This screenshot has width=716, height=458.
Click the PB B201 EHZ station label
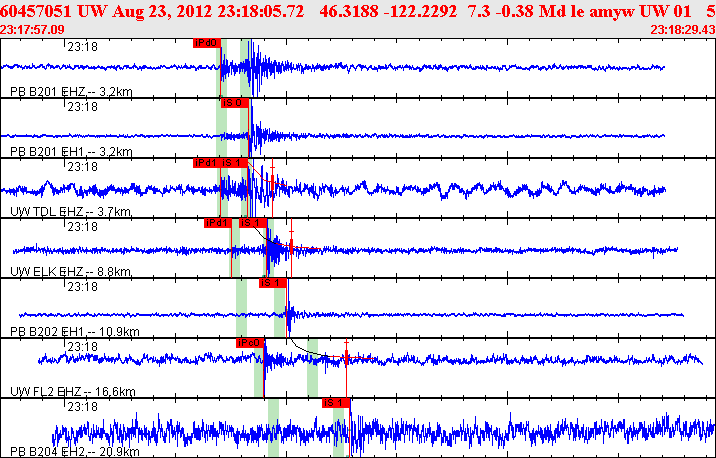[x=70, y=91]
